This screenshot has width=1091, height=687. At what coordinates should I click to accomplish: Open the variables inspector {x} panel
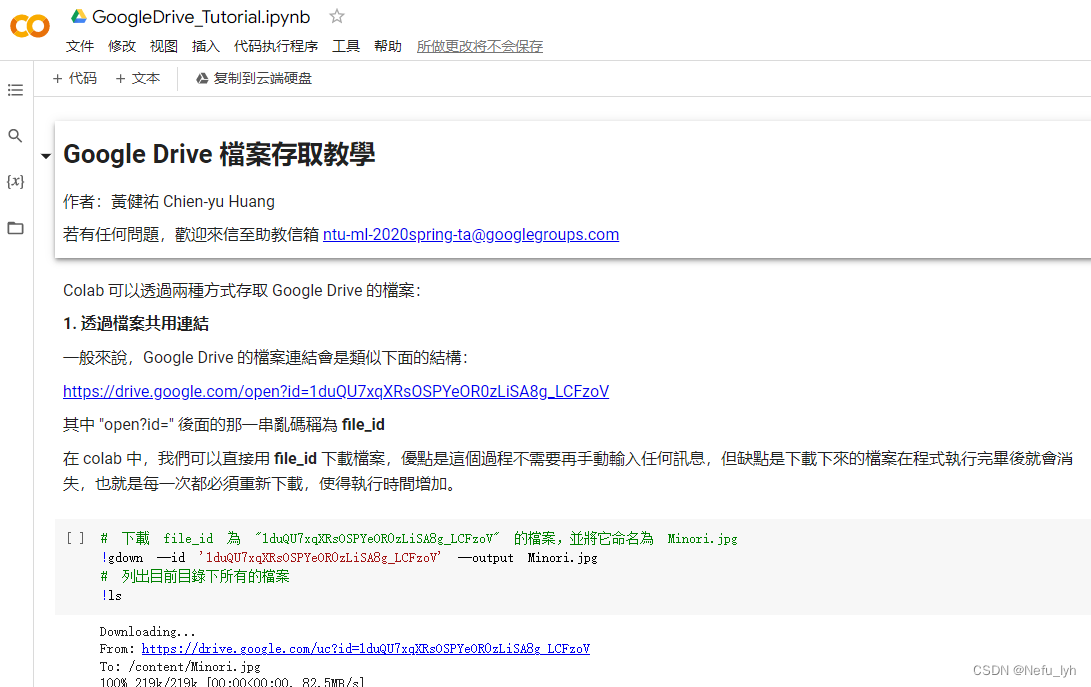(15, 181)
